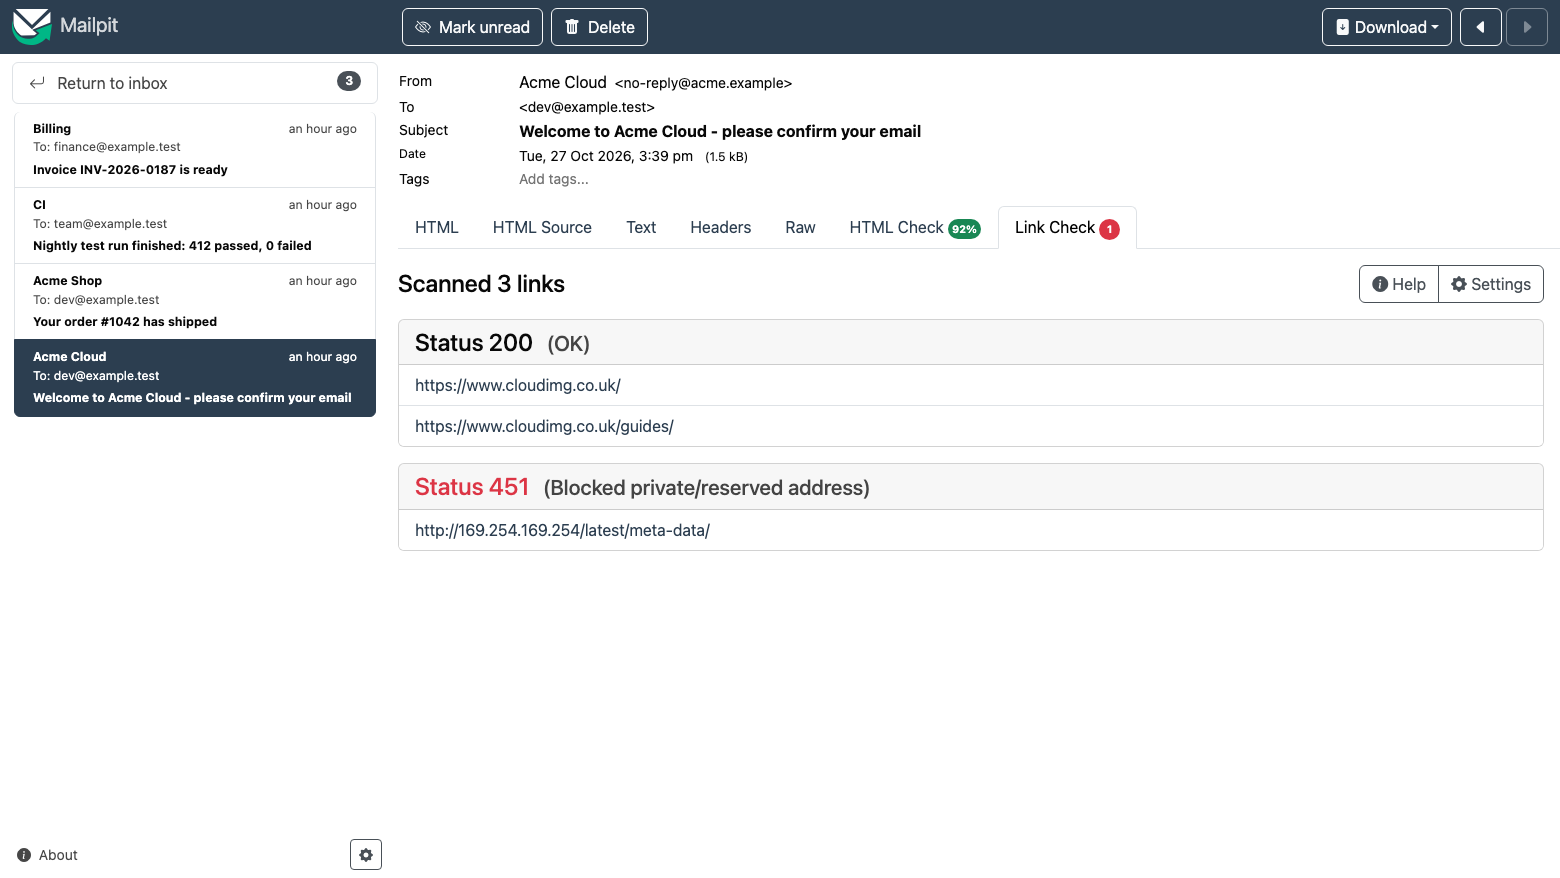Go to next message arrow
The image size is (1560, 878).
click(1527, 27)
